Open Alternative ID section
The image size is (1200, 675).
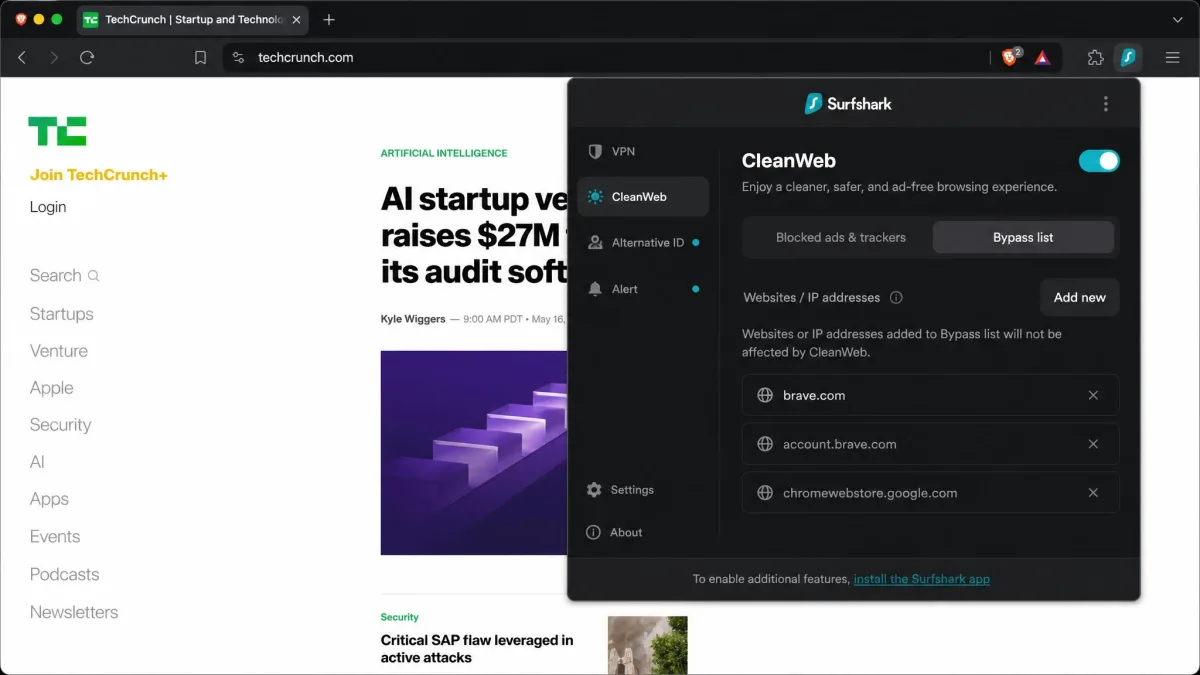pyautogui.click(x=643, y=243)
